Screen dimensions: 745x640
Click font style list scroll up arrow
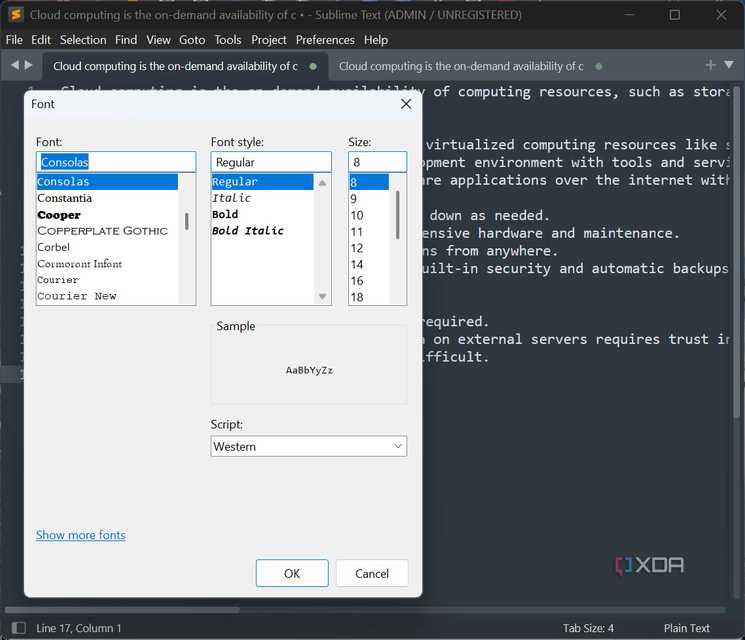point(322,182)
